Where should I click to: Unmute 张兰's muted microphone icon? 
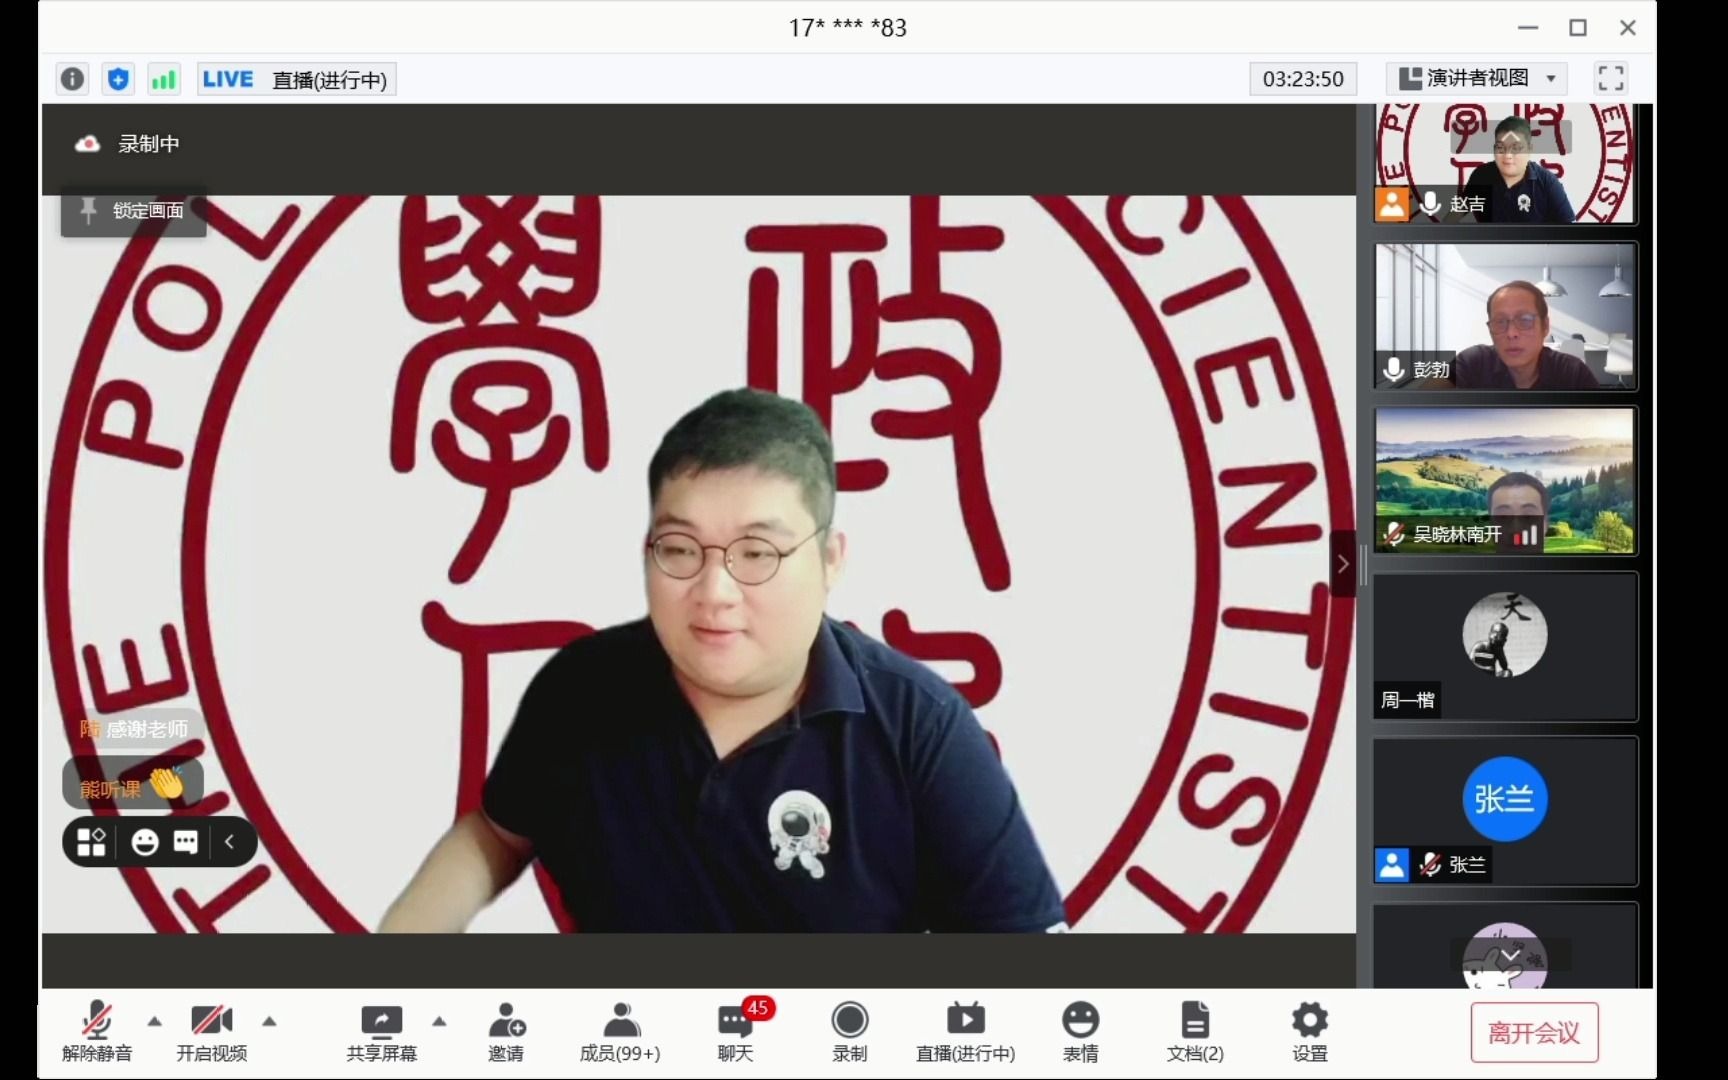click(x=1430, y=865)
